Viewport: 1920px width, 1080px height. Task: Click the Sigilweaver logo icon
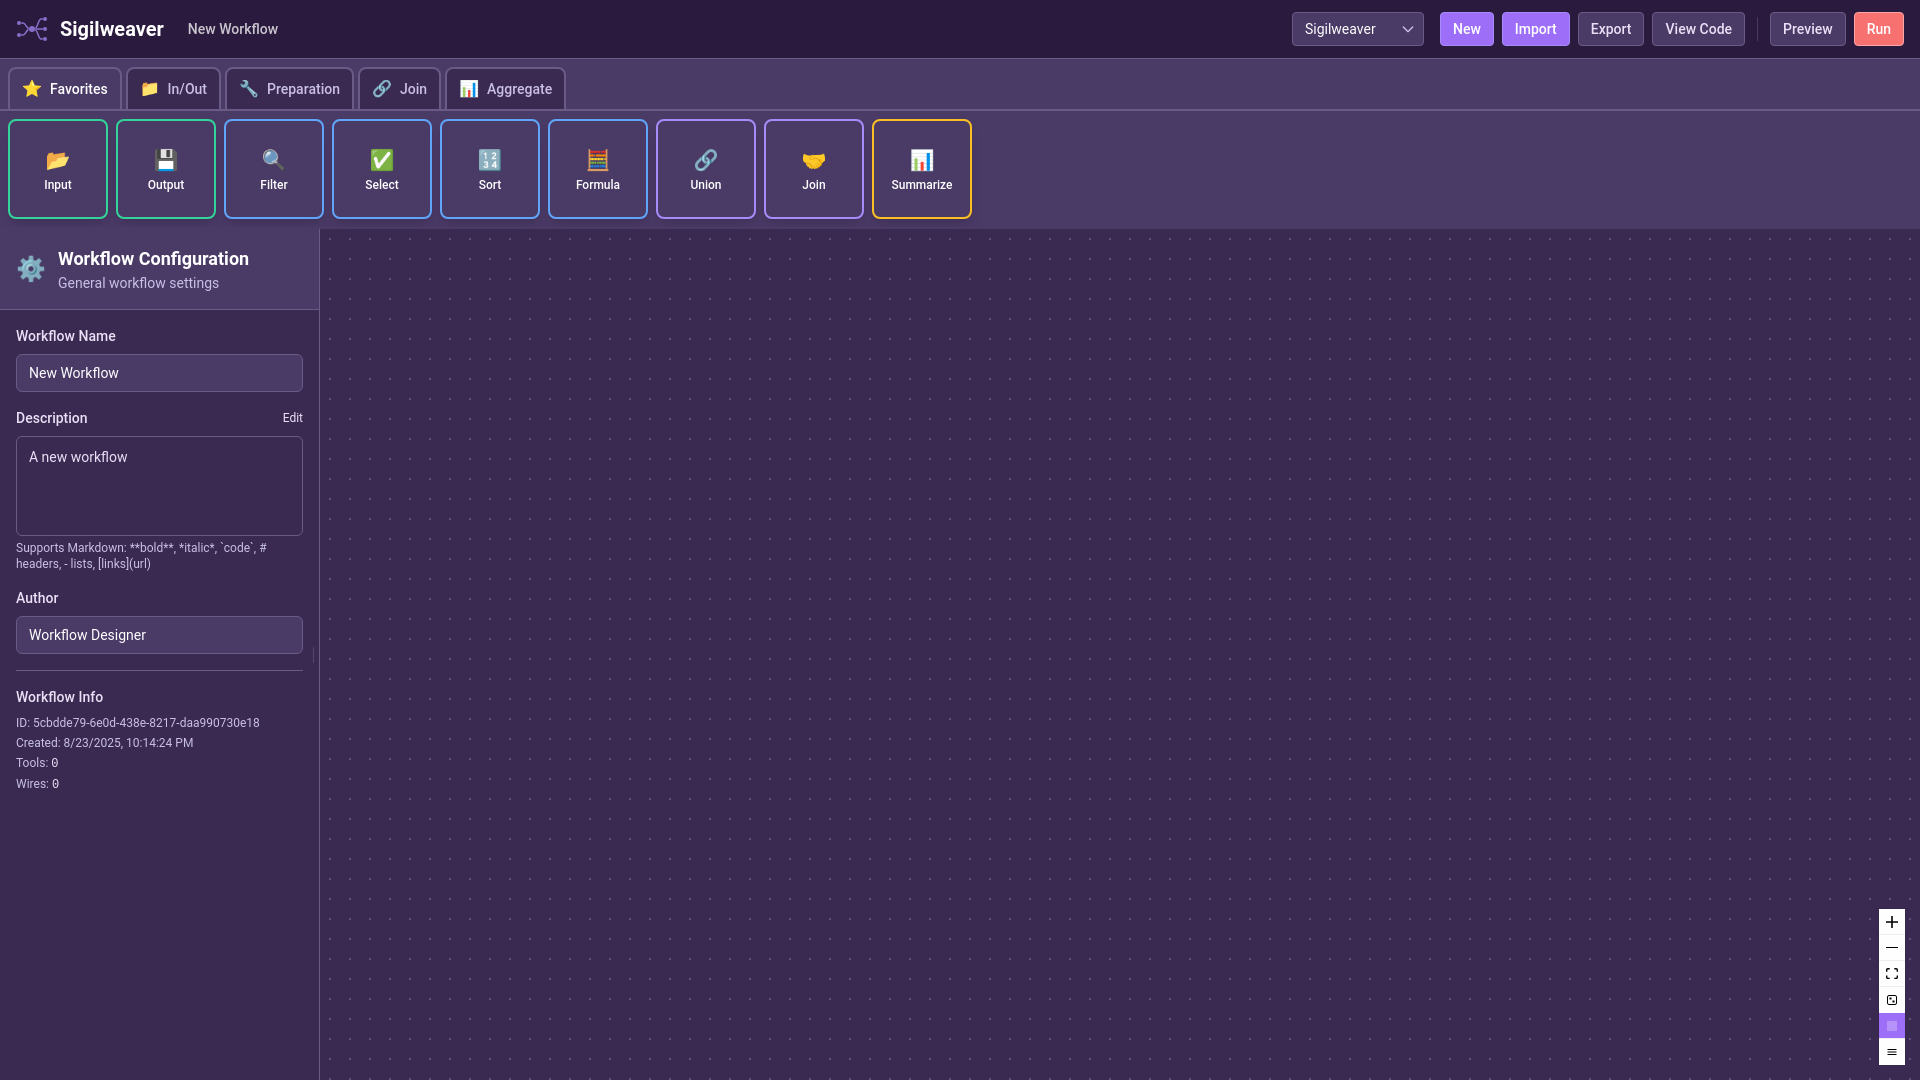tap(32, 29)
